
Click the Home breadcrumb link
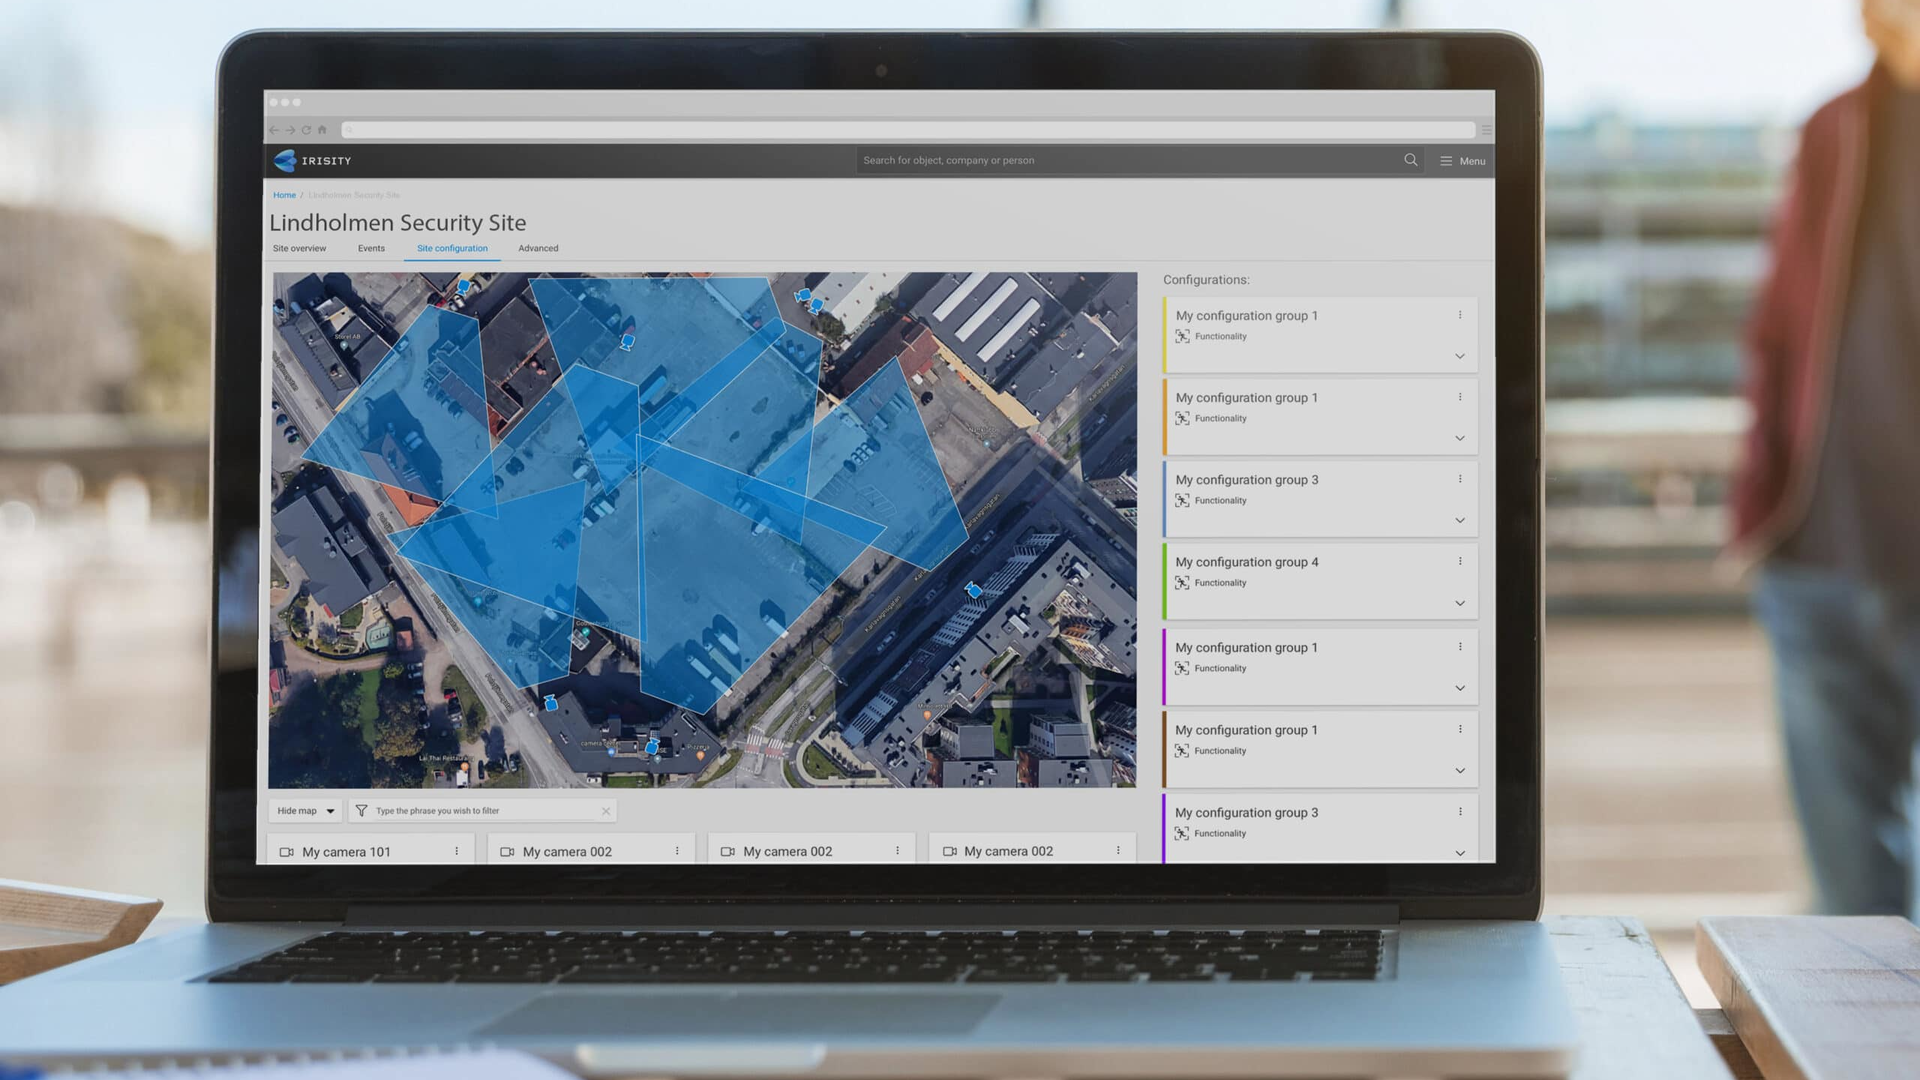click(x=284, y=195)
